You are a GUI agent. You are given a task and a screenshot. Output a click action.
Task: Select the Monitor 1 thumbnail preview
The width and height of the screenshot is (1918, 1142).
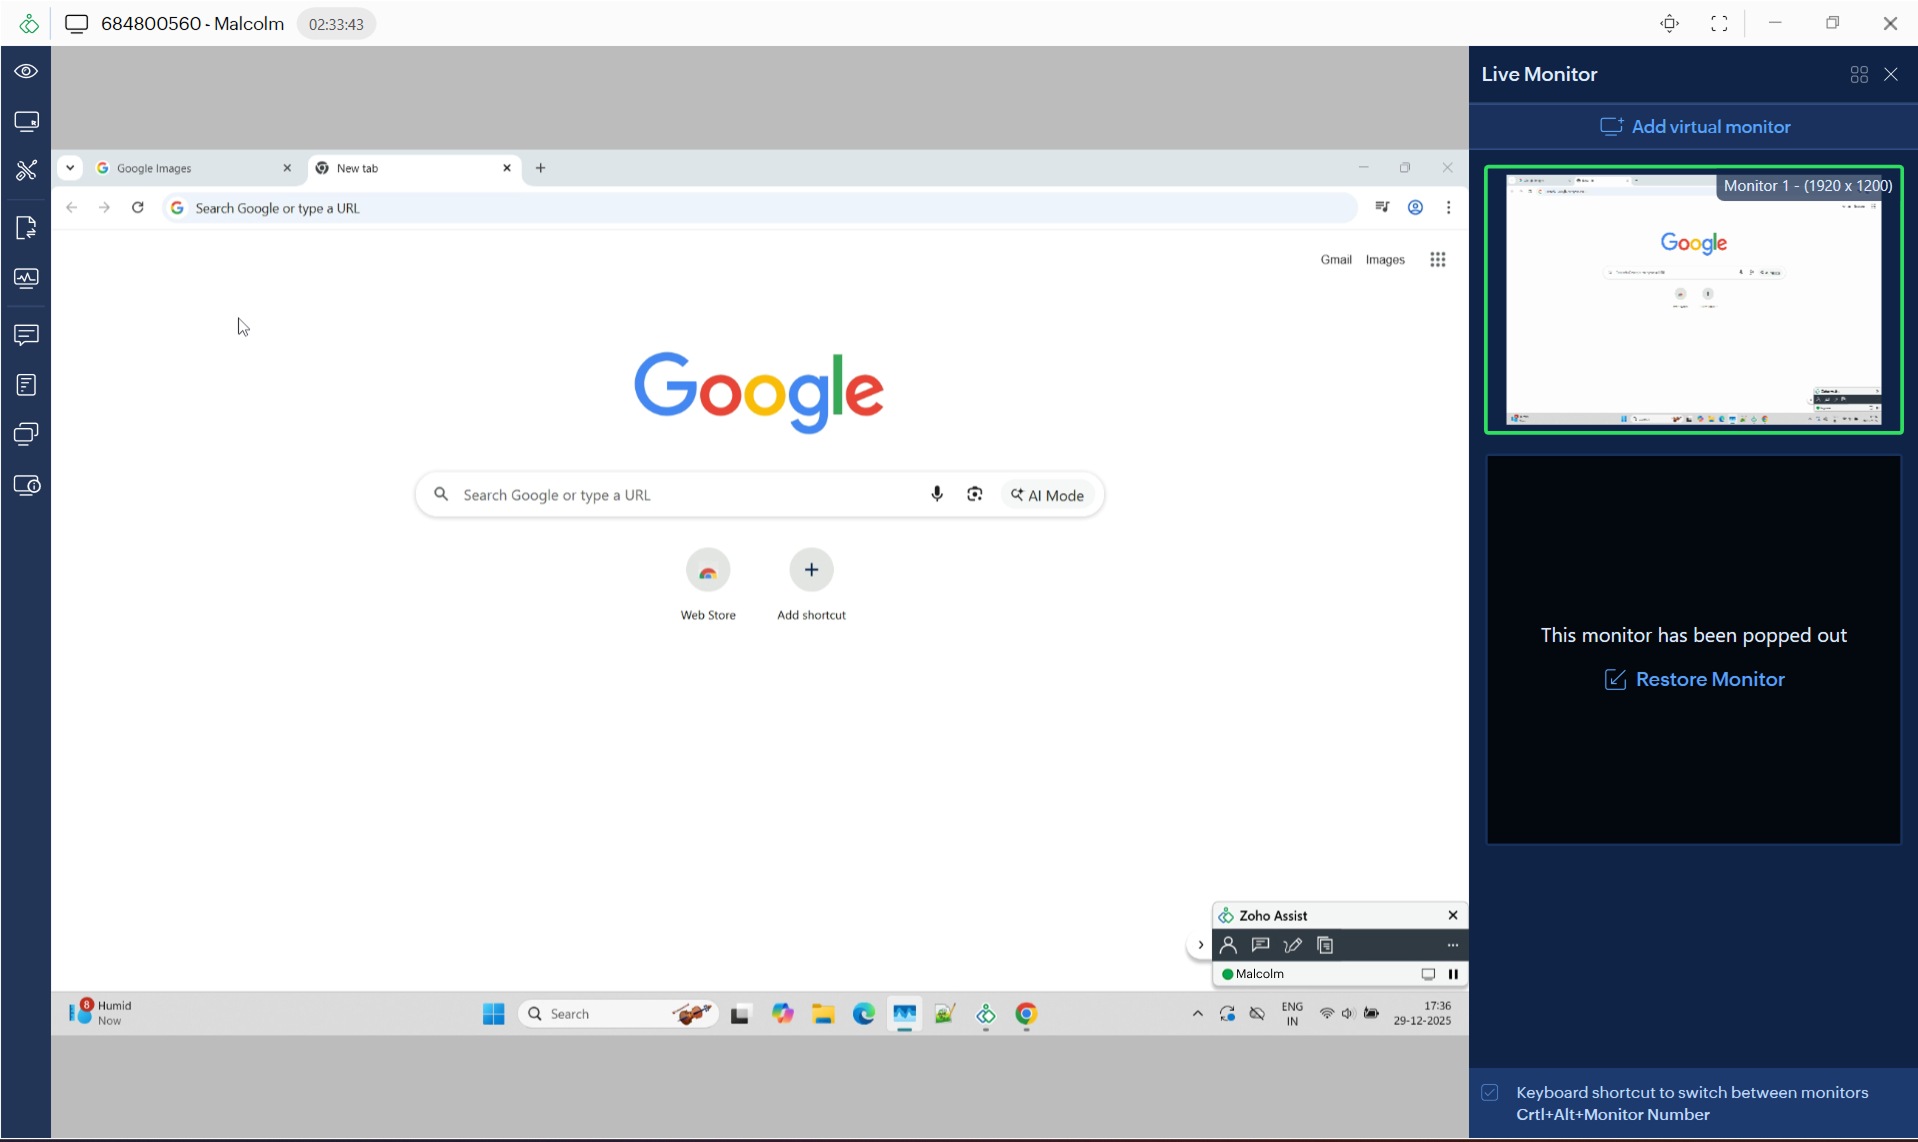tap(1693, 300)
